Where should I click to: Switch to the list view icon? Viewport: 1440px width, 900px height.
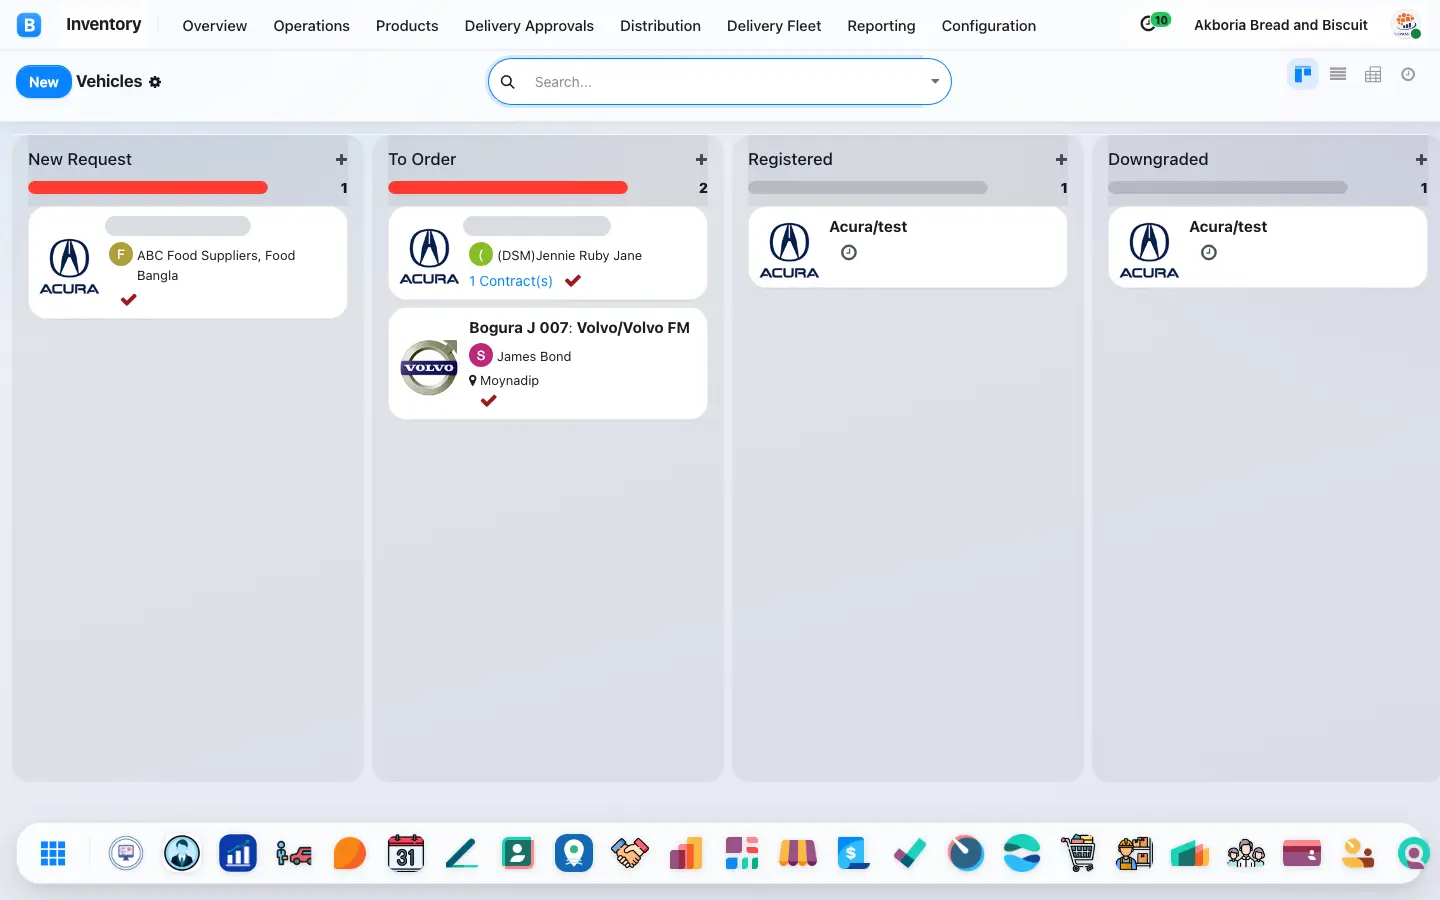tap(1338, 74)
